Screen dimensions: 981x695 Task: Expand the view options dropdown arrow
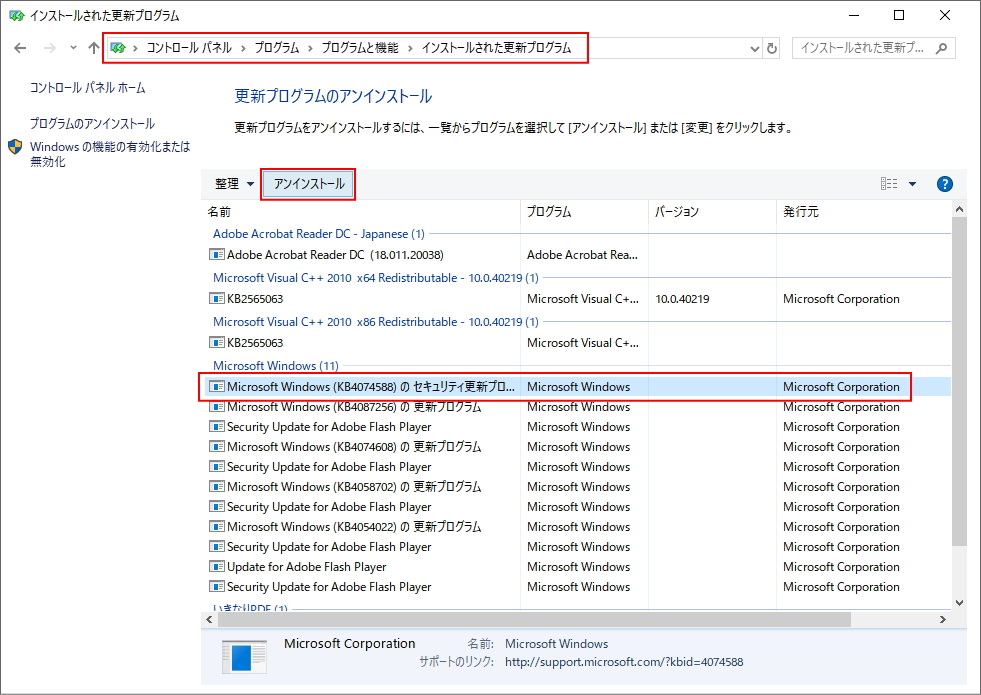(912, 184)
